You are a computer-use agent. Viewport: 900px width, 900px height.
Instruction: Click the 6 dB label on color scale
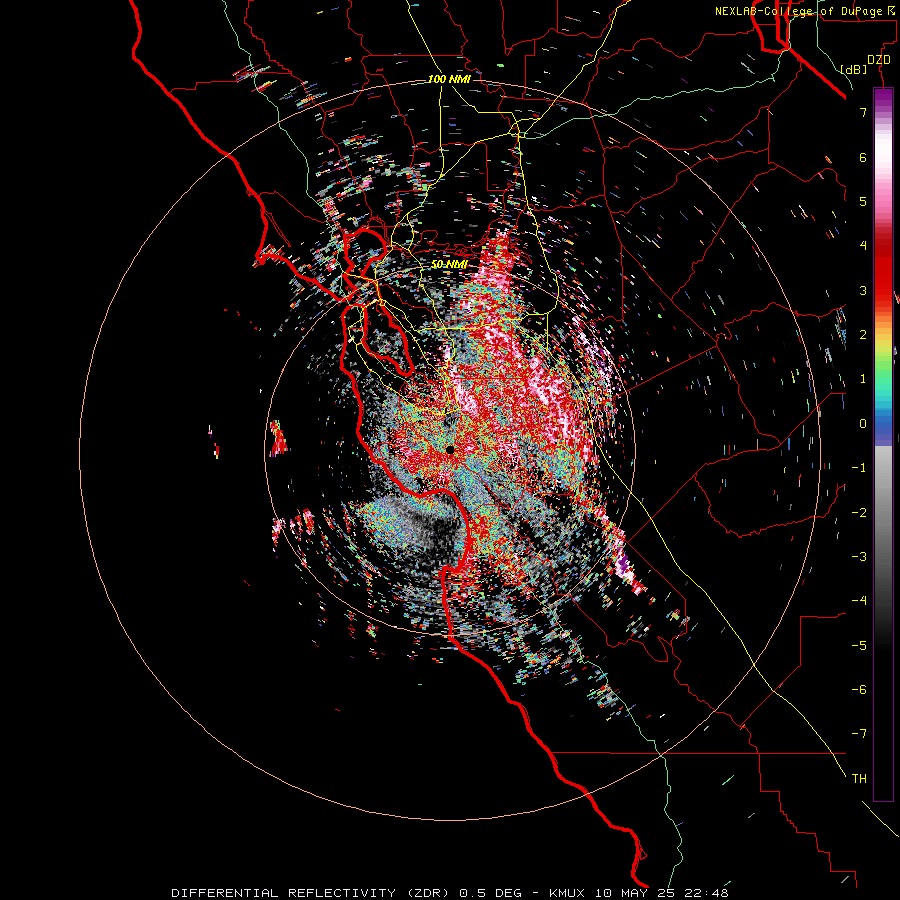pyautogui.click(x=863, y=157)
